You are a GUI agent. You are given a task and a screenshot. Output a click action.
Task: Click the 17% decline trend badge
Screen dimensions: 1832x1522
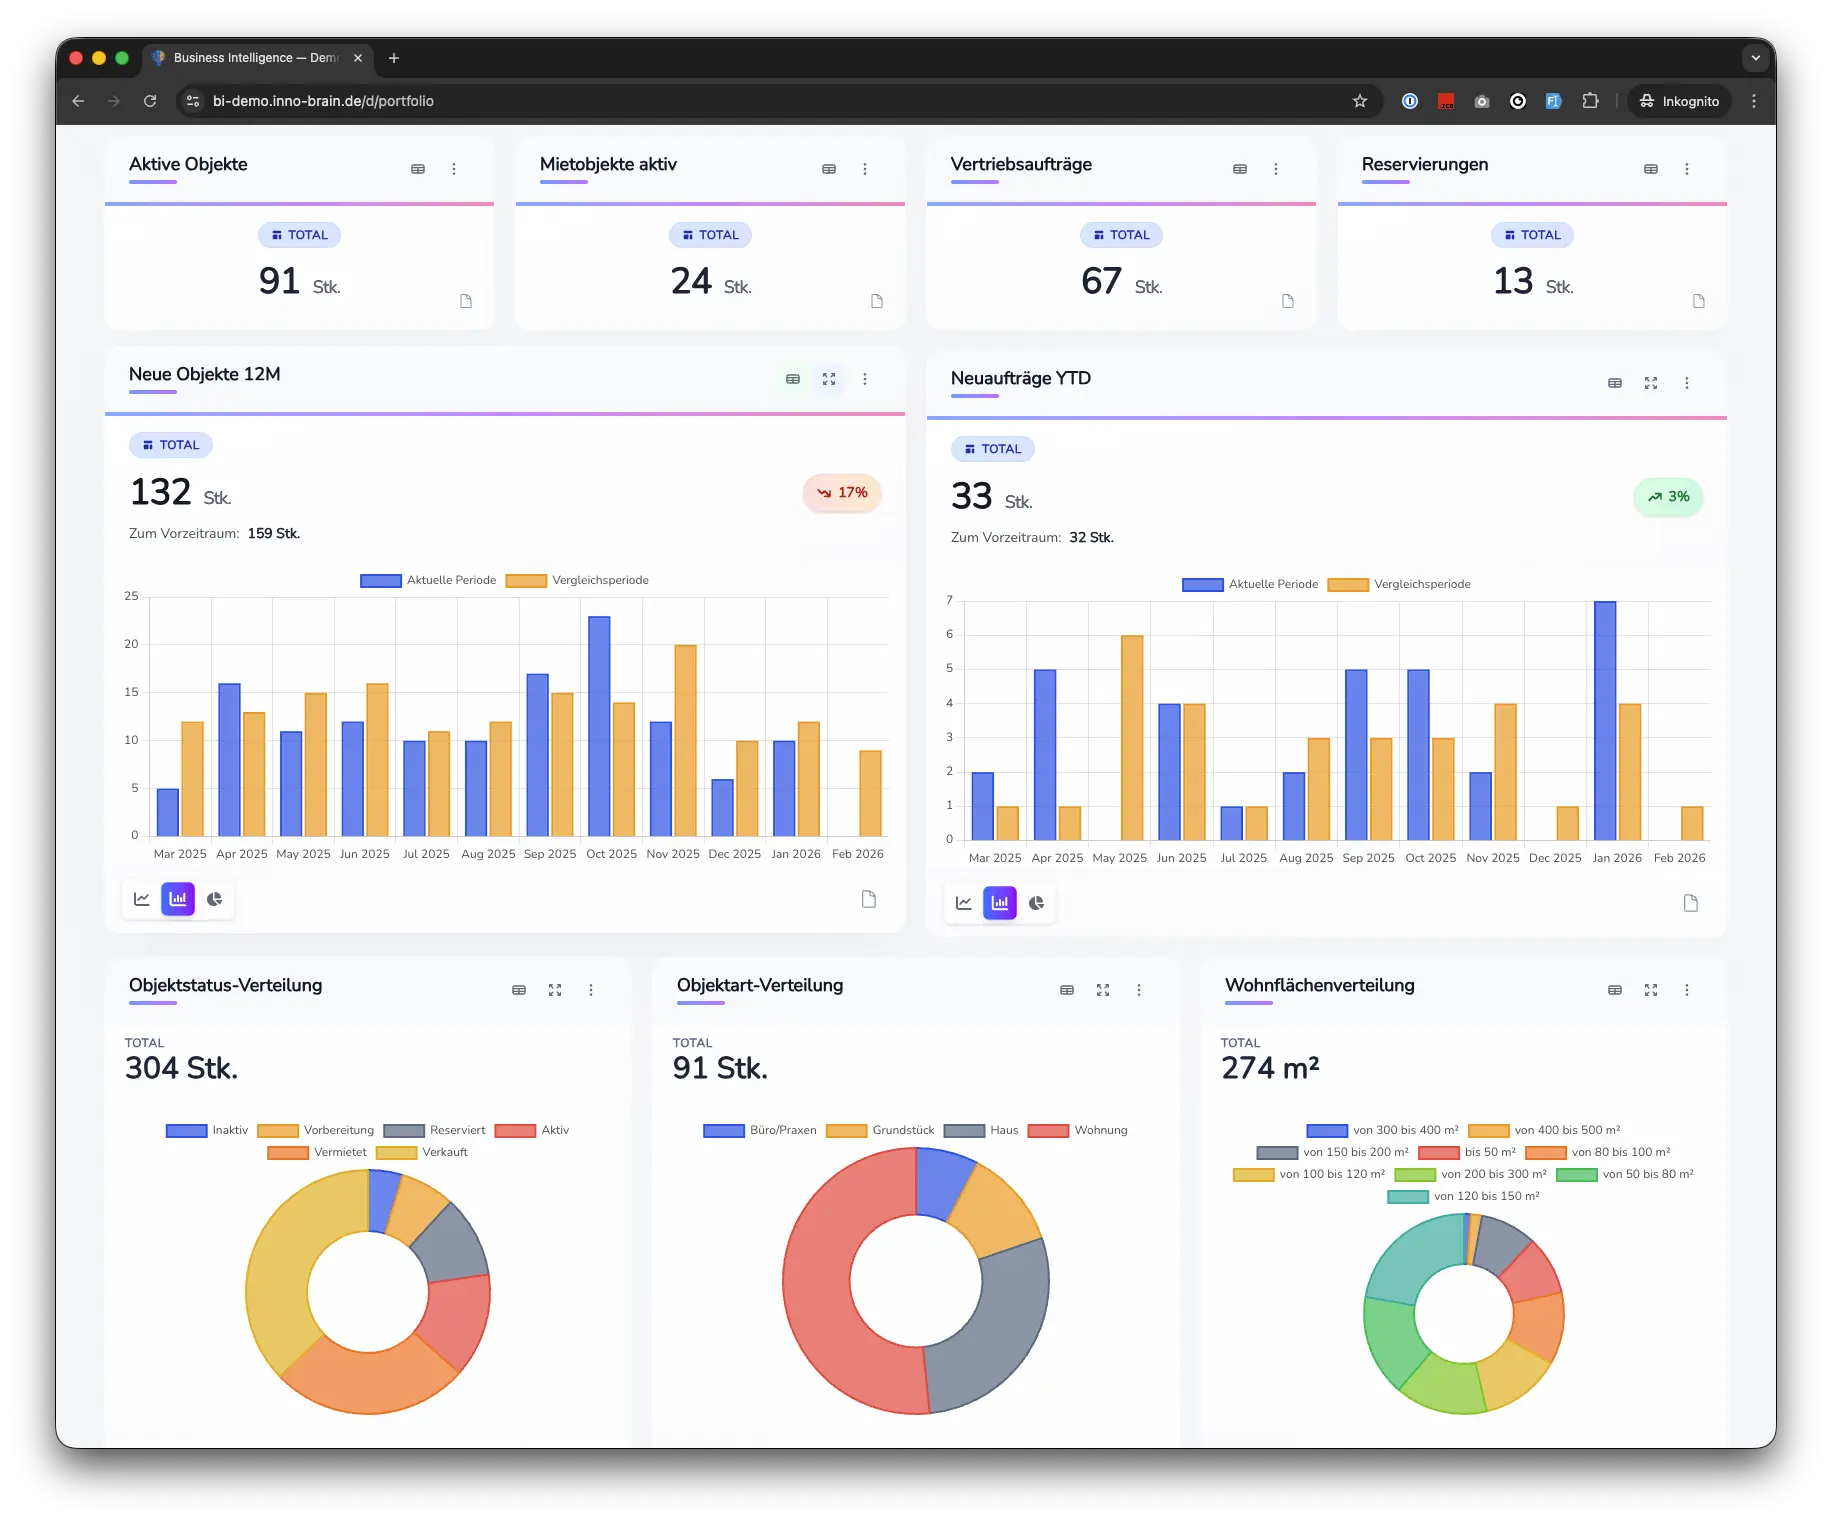(842, 493)
